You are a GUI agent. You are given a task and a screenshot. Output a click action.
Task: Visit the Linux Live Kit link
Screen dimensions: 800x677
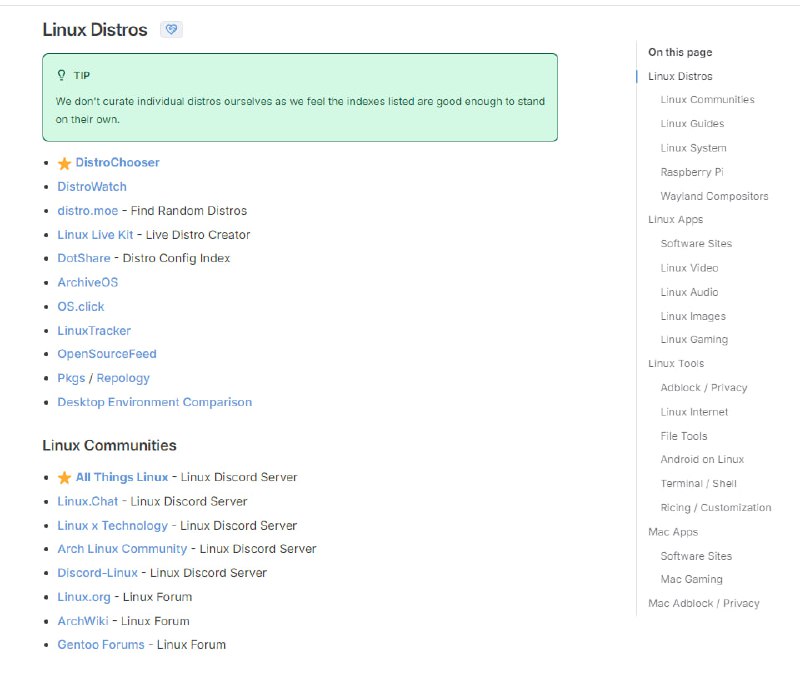(x=95, y=235)
